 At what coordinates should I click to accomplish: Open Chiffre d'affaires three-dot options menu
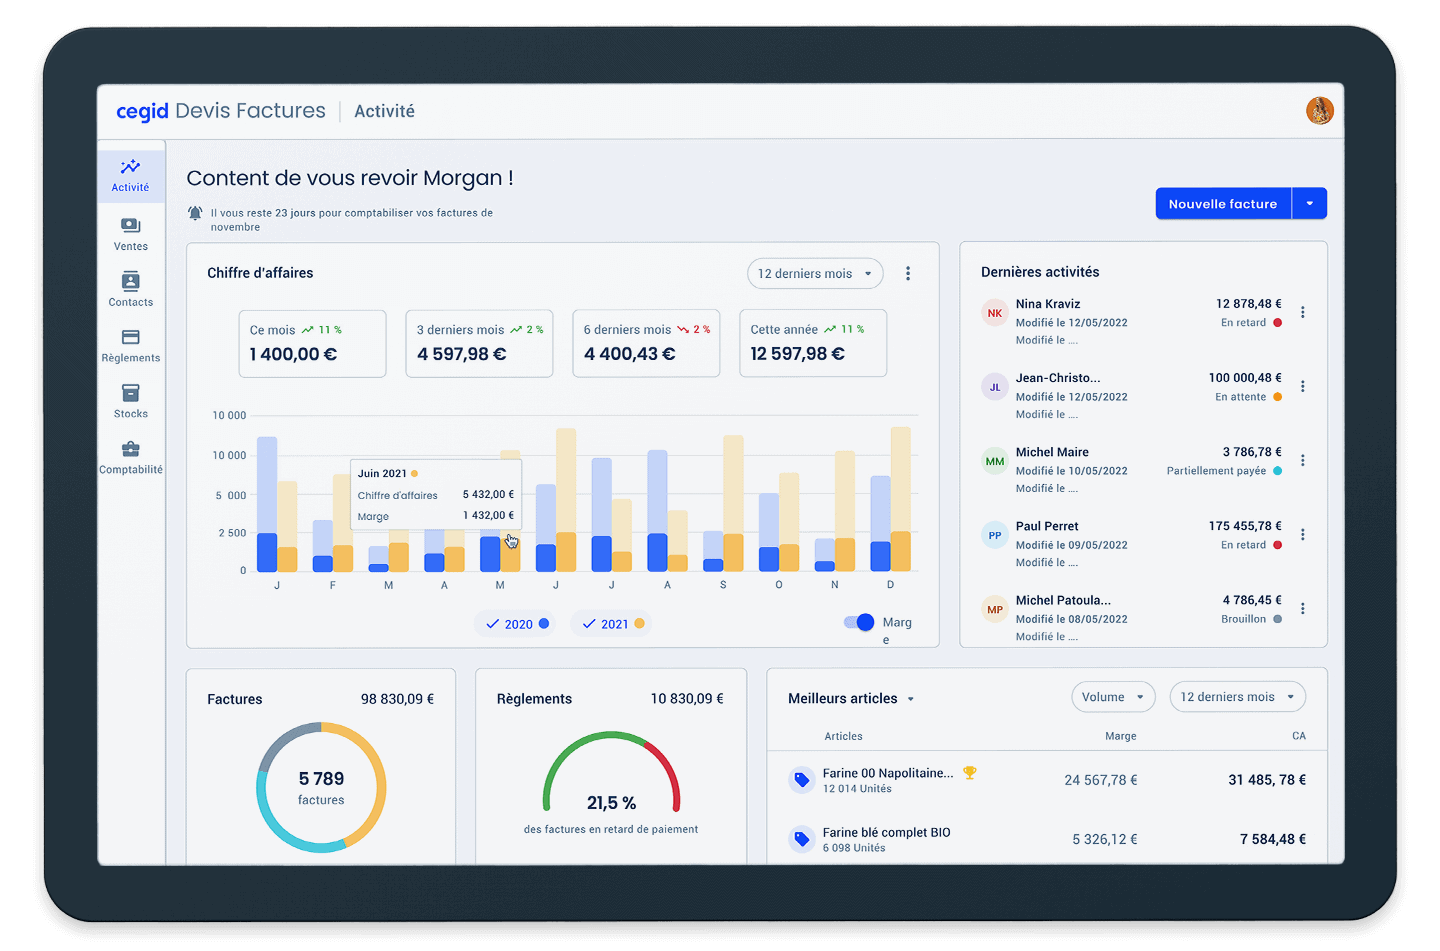907,273
